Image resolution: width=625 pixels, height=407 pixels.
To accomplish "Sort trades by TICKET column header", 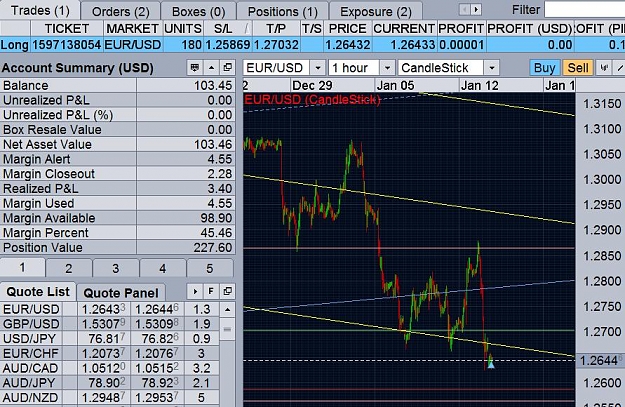I will [x=67, y=29].
